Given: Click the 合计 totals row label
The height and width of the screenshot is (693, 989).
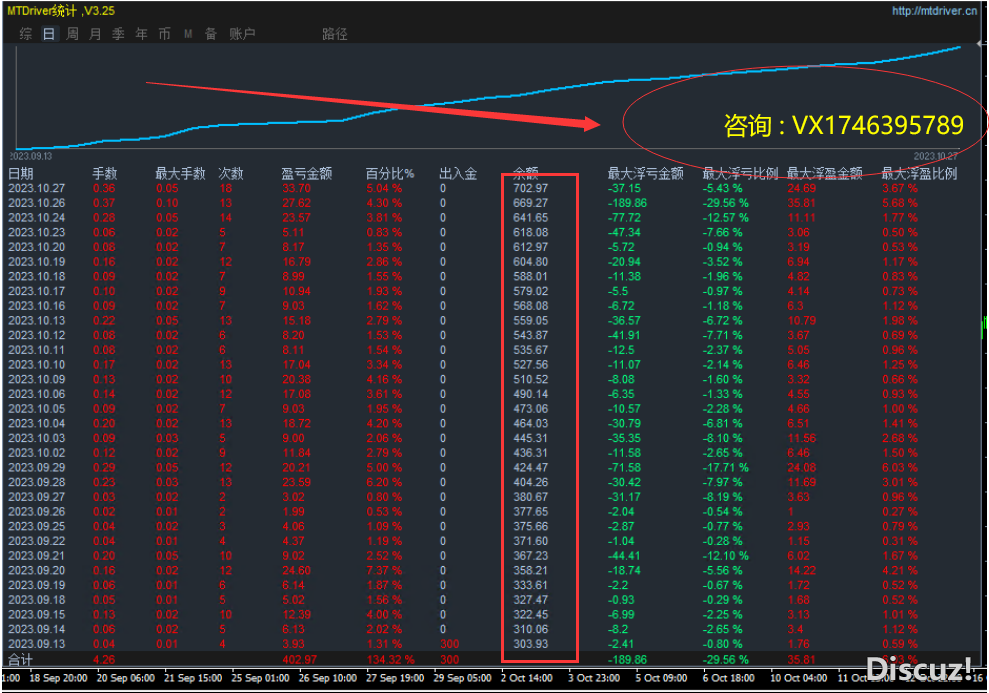Looking at the screenshot, I should pos(21,659).
